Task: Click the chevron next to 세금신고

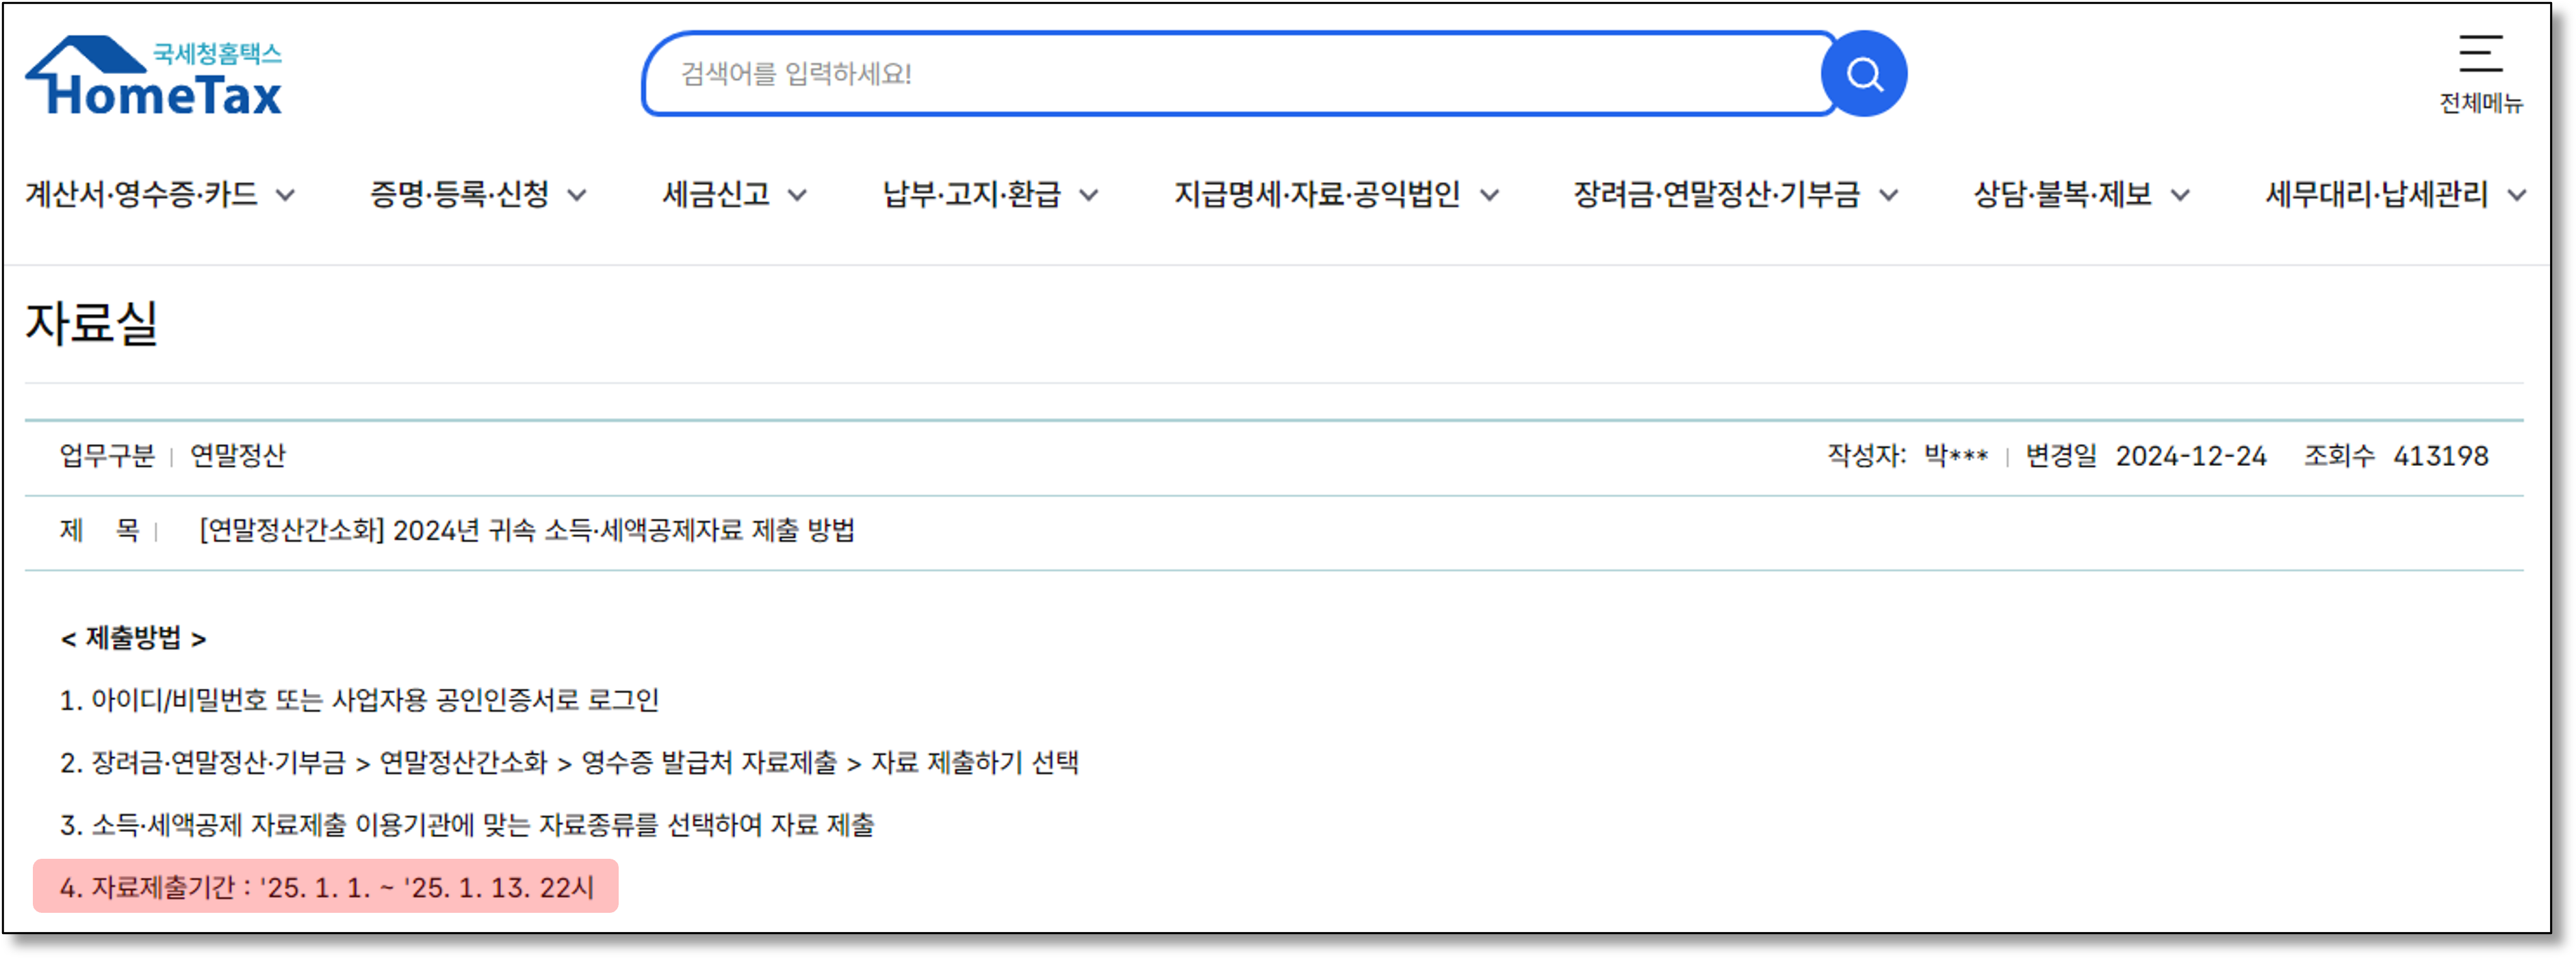Action: coord(797,196)
